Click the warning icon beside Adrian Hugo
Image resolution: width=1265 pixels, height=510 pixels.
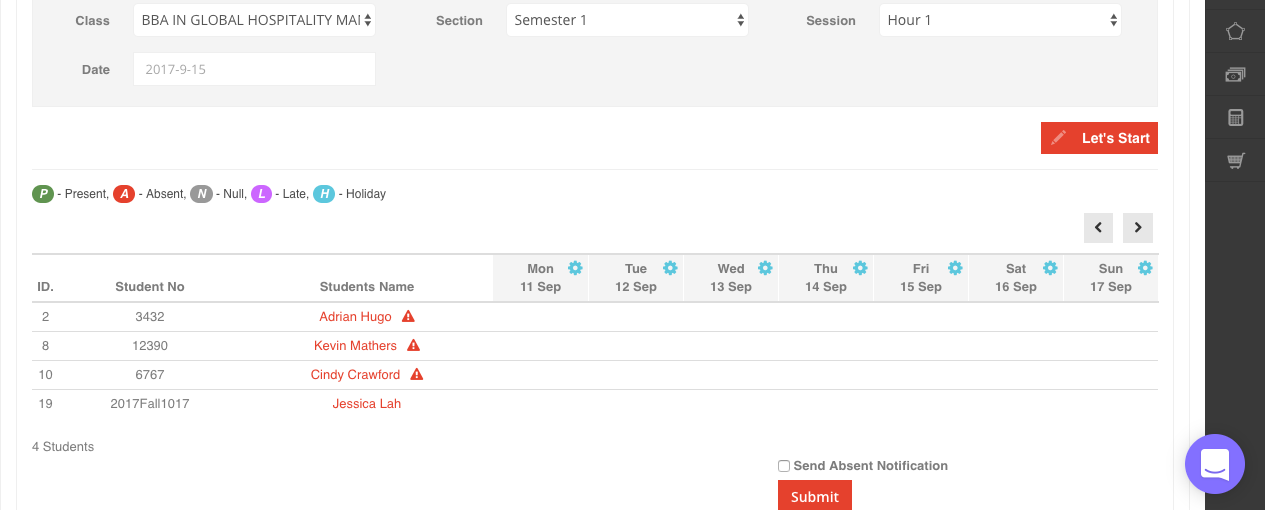[x=408, y=317]
